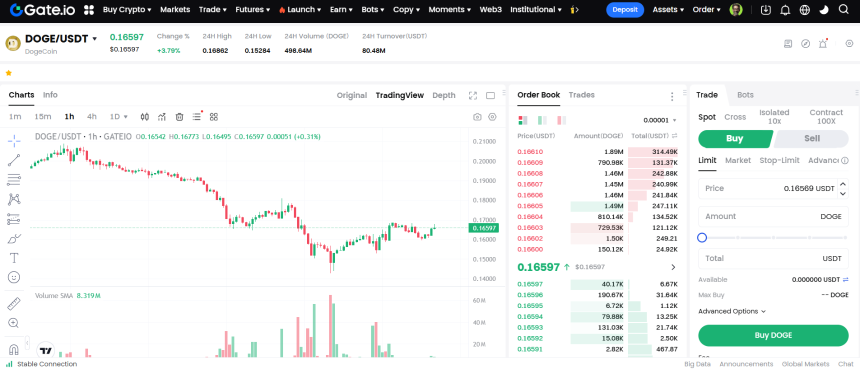Screen dimensions: 860x369
Task: Switch to Sell side
Action: point(811,139)
